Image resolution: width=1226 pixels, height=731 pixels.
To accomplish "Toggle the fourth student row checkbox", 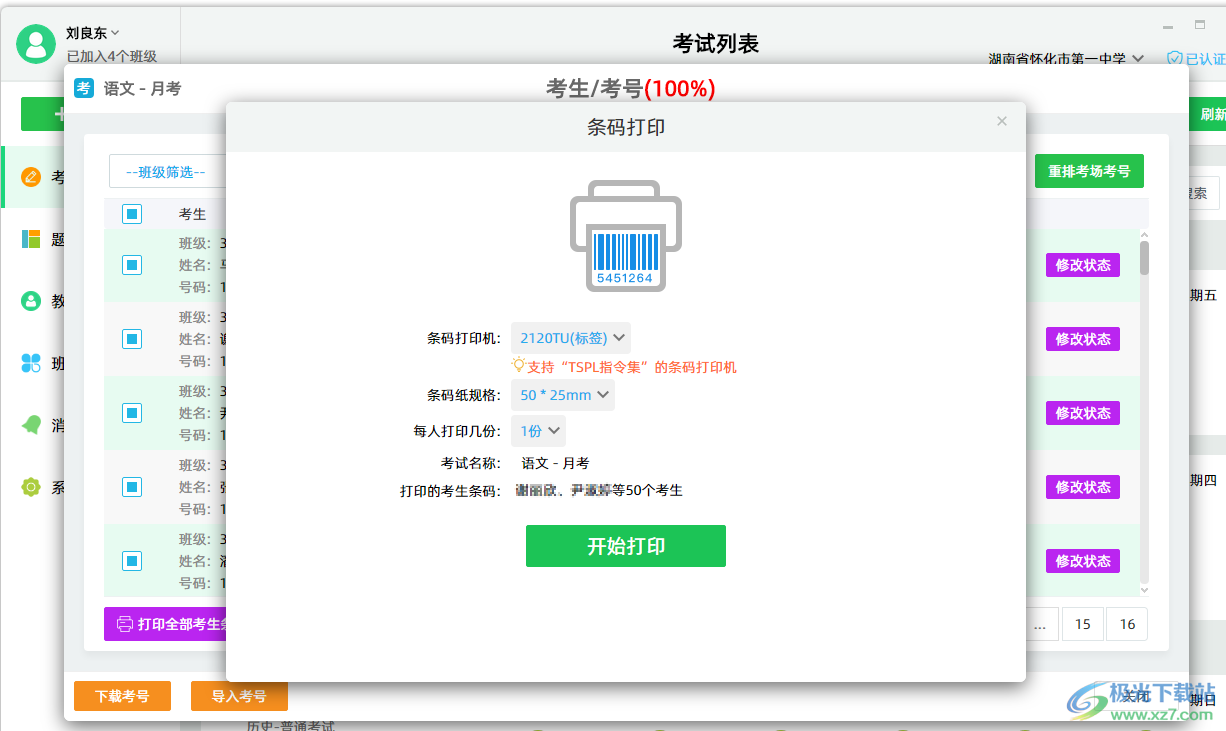I will click(x=132, y=487).
